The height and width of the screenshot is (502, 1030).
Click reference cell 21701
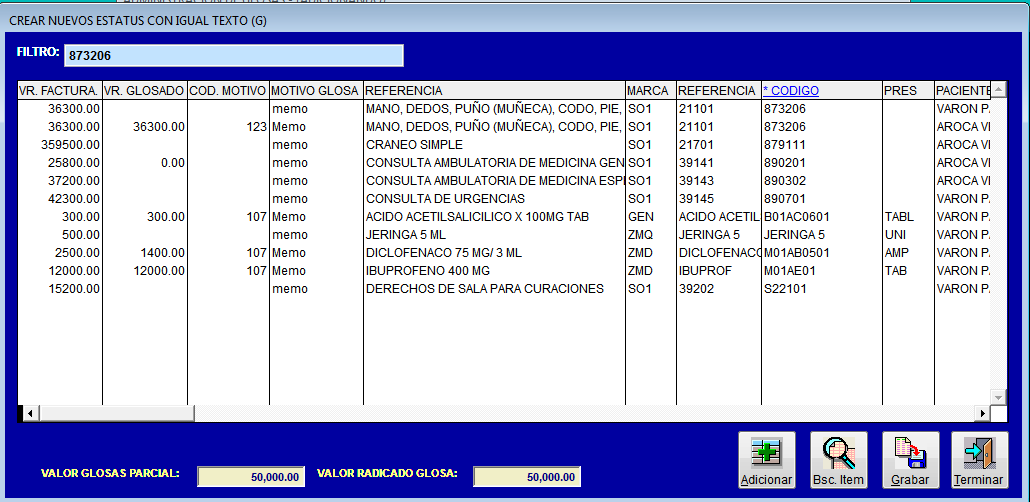pos(719,145)
